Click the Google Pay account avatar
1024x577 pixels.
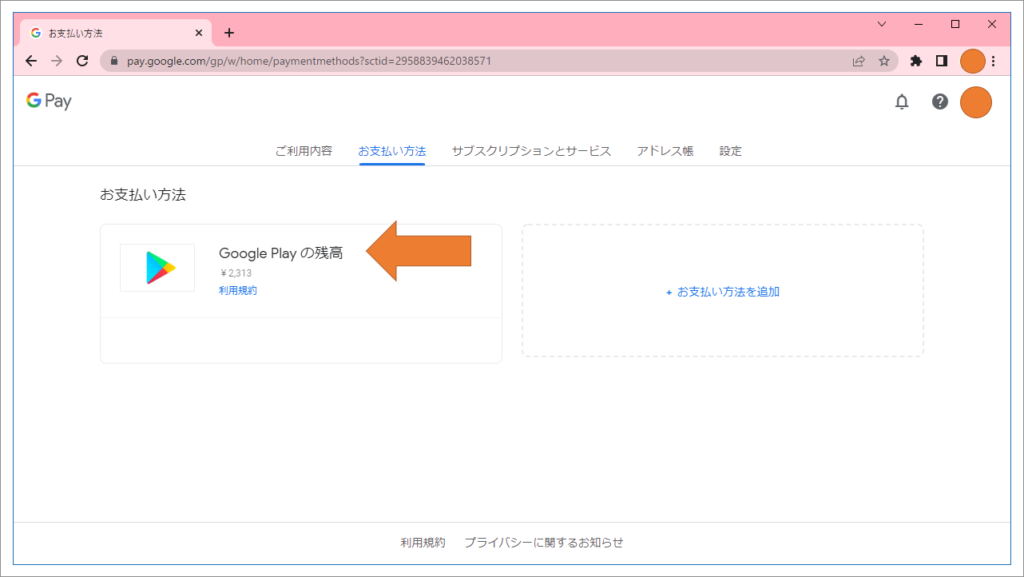tap(976, 101)
